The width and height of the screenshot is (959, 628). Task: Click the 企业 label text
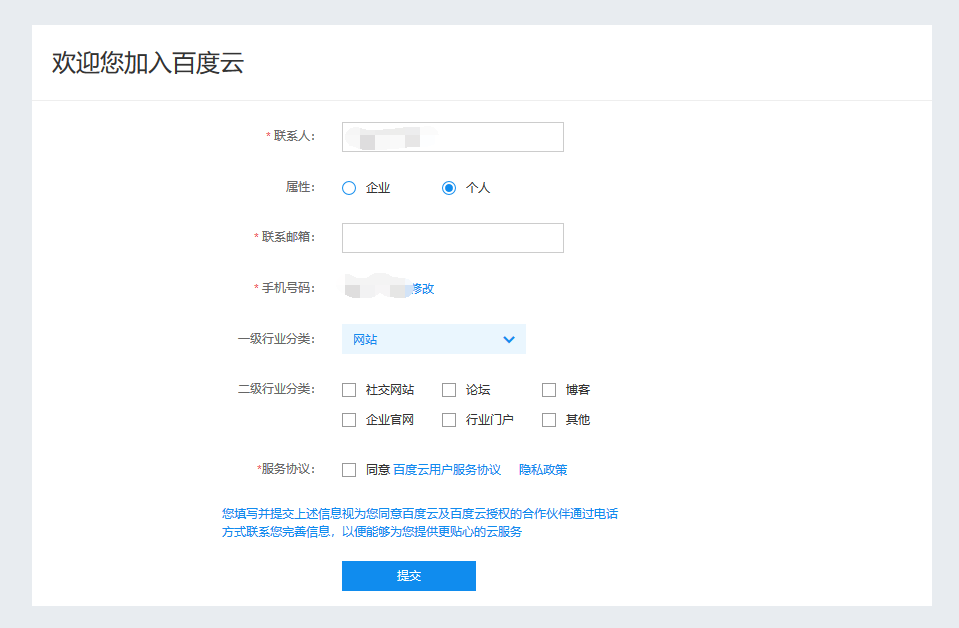(378, 188)
